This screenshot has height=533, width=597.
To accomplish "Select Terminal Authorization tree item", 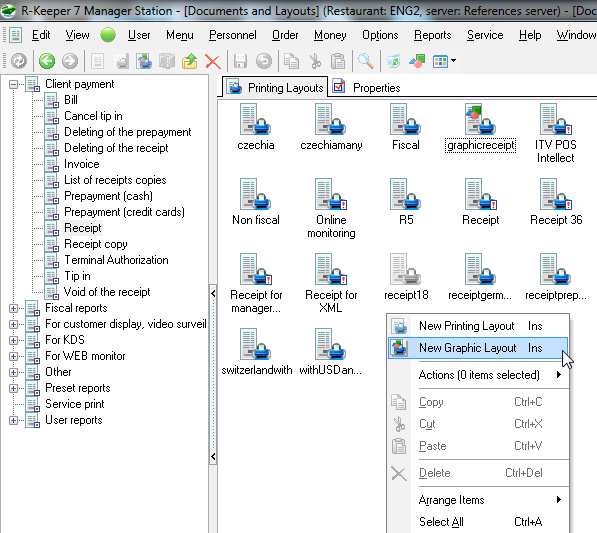I will point(116,260).
